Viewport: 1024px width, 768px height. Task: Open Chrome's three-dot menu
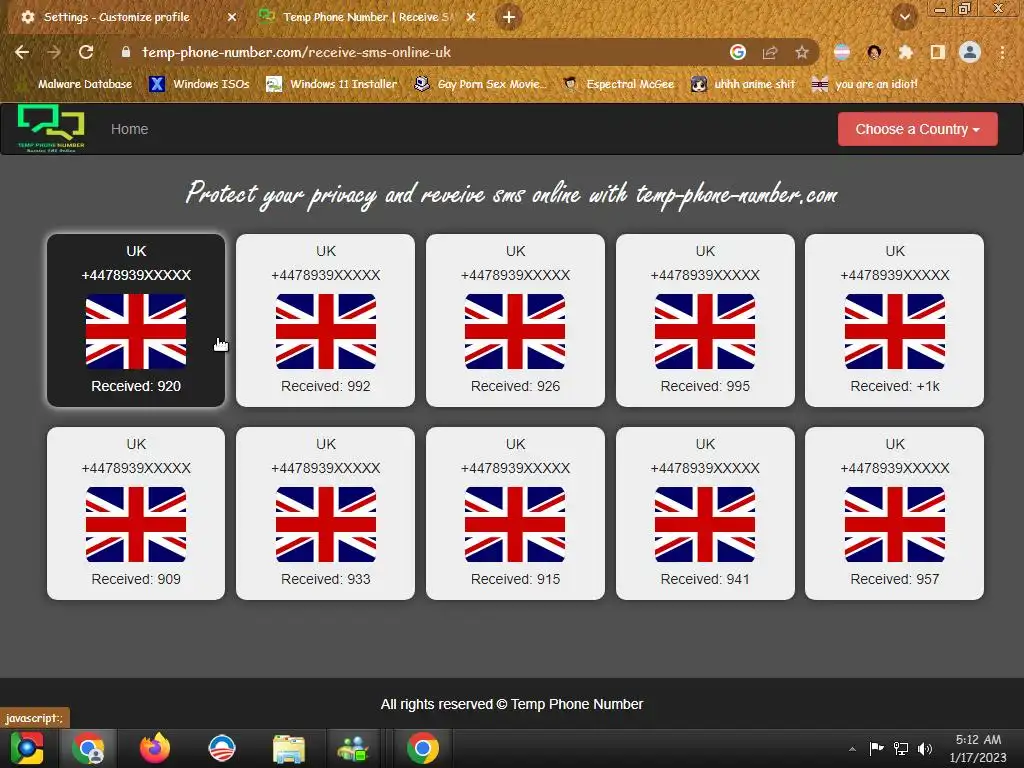1002,52
